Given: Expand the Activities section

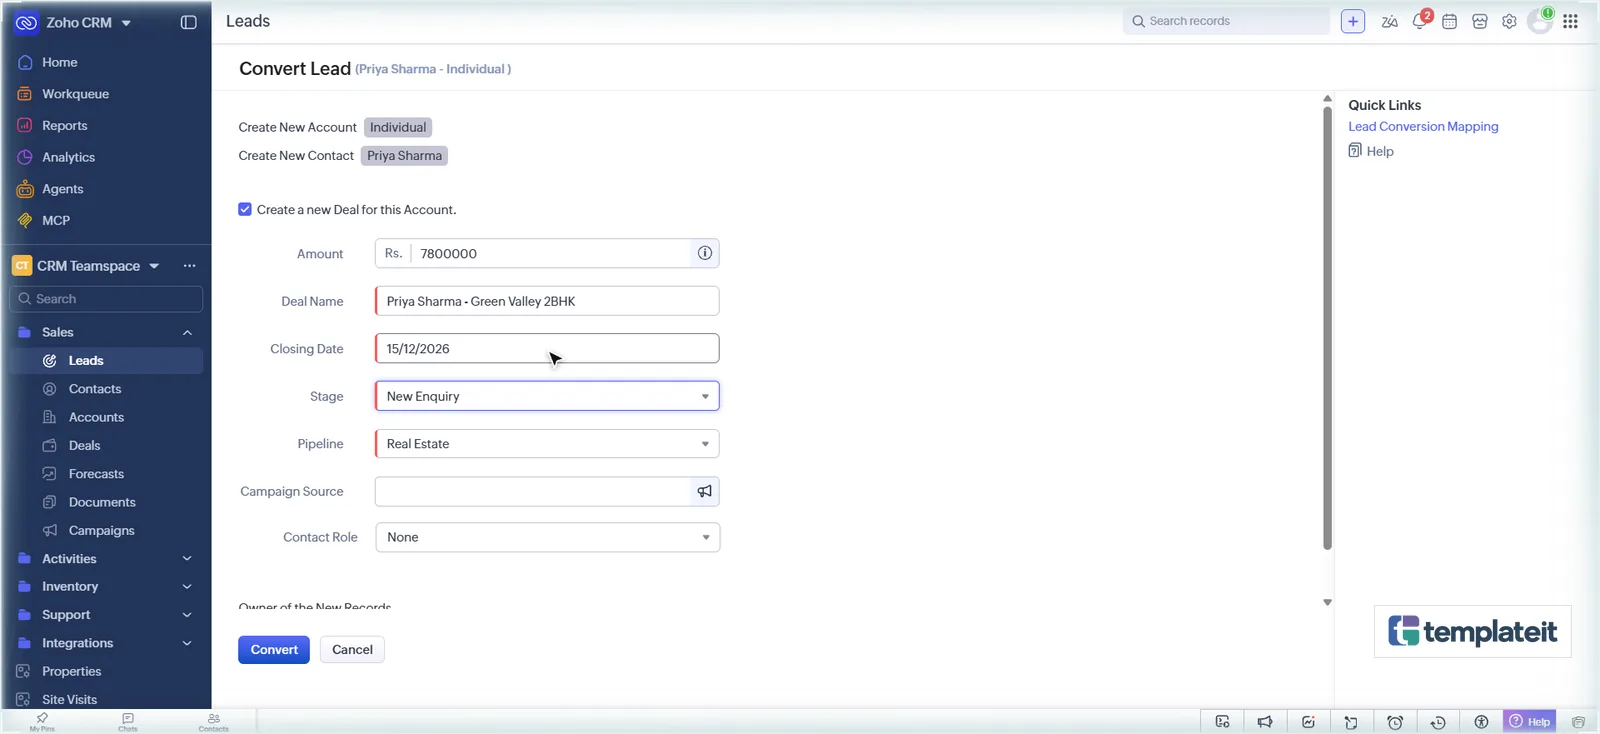Looking at the screenshot, I should coord(187,559).
